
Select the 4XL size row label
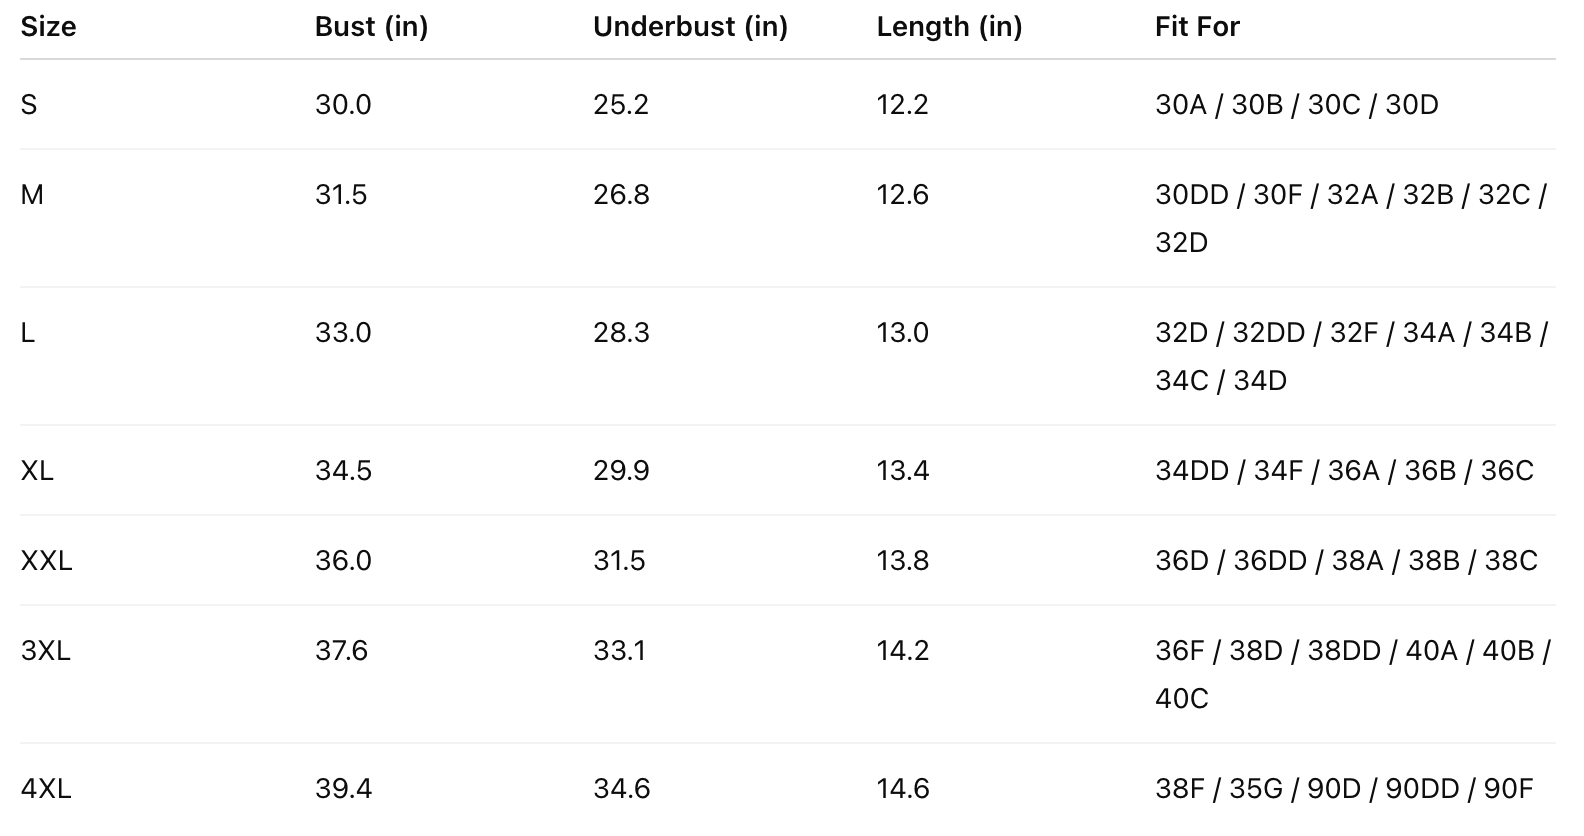[45, 789]
